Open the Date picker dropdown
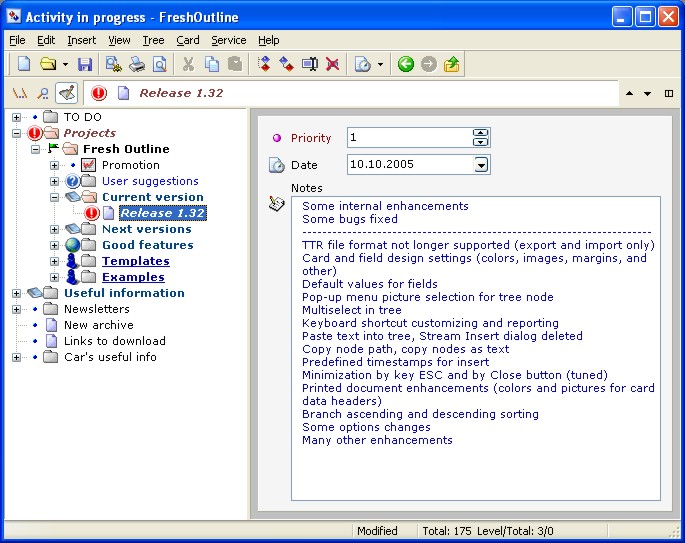 coord(481,165)
